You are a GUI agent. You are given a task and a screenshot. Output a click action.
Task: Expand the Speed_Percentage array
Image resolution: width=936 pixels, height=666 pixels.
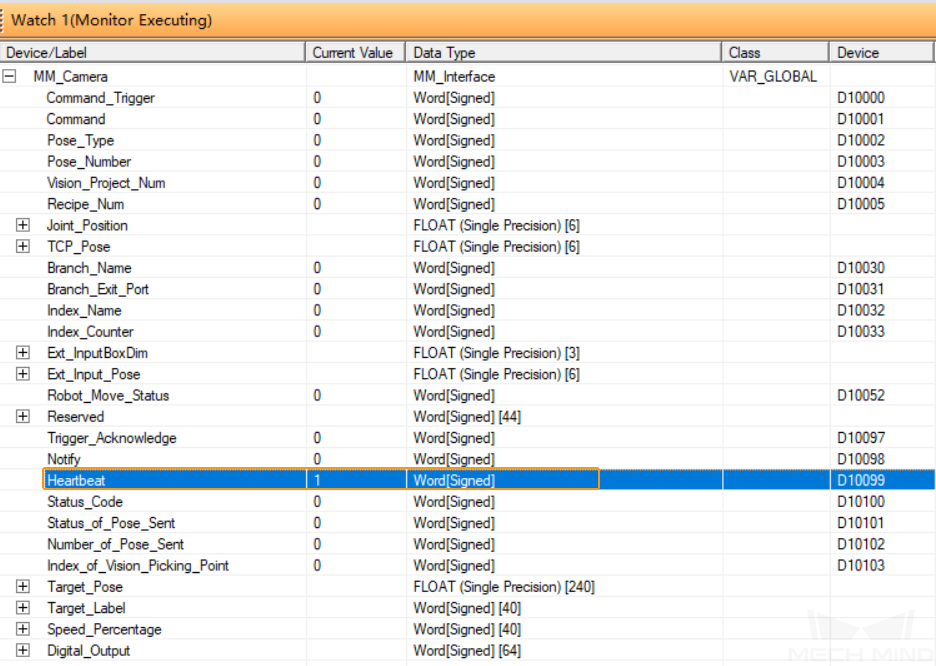23,629
